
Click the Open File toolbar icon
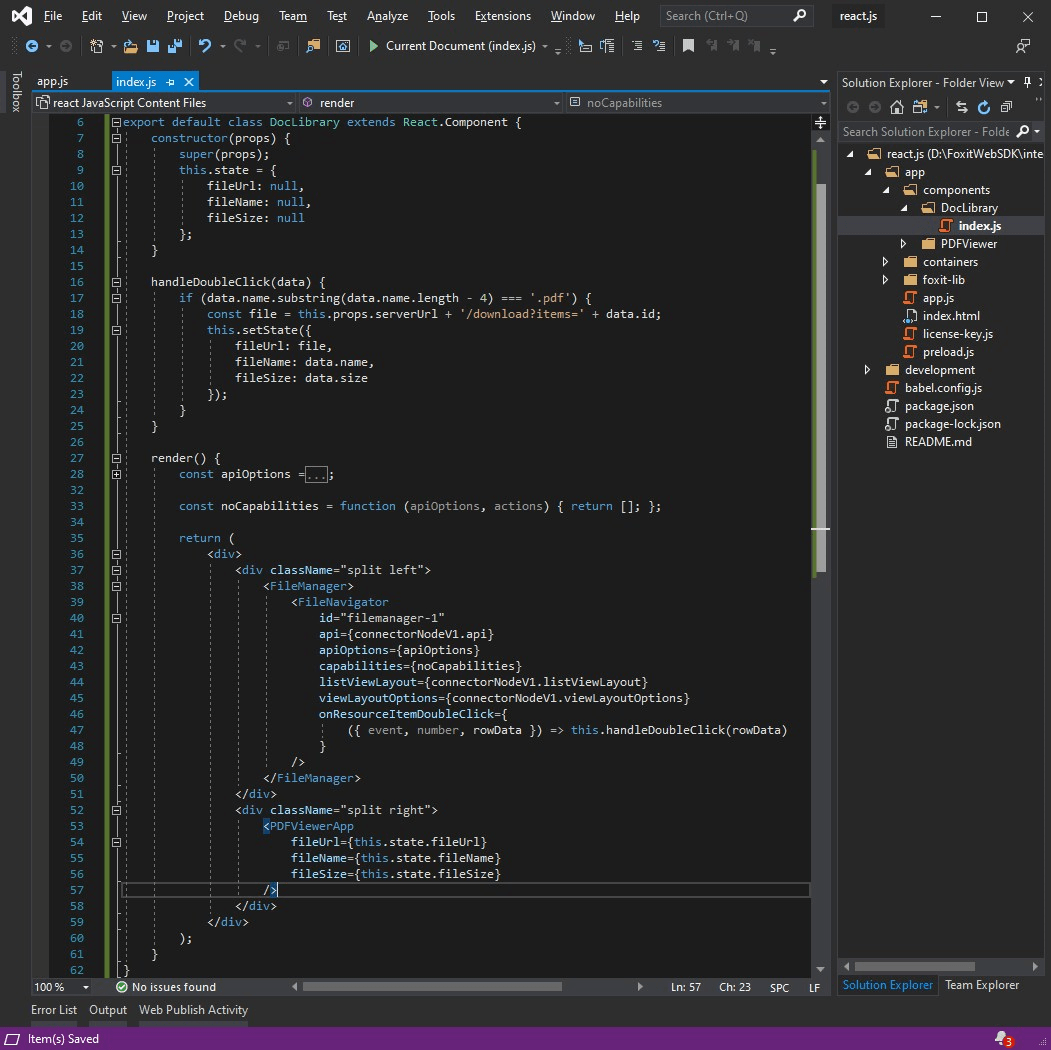[x=131, y=46]
